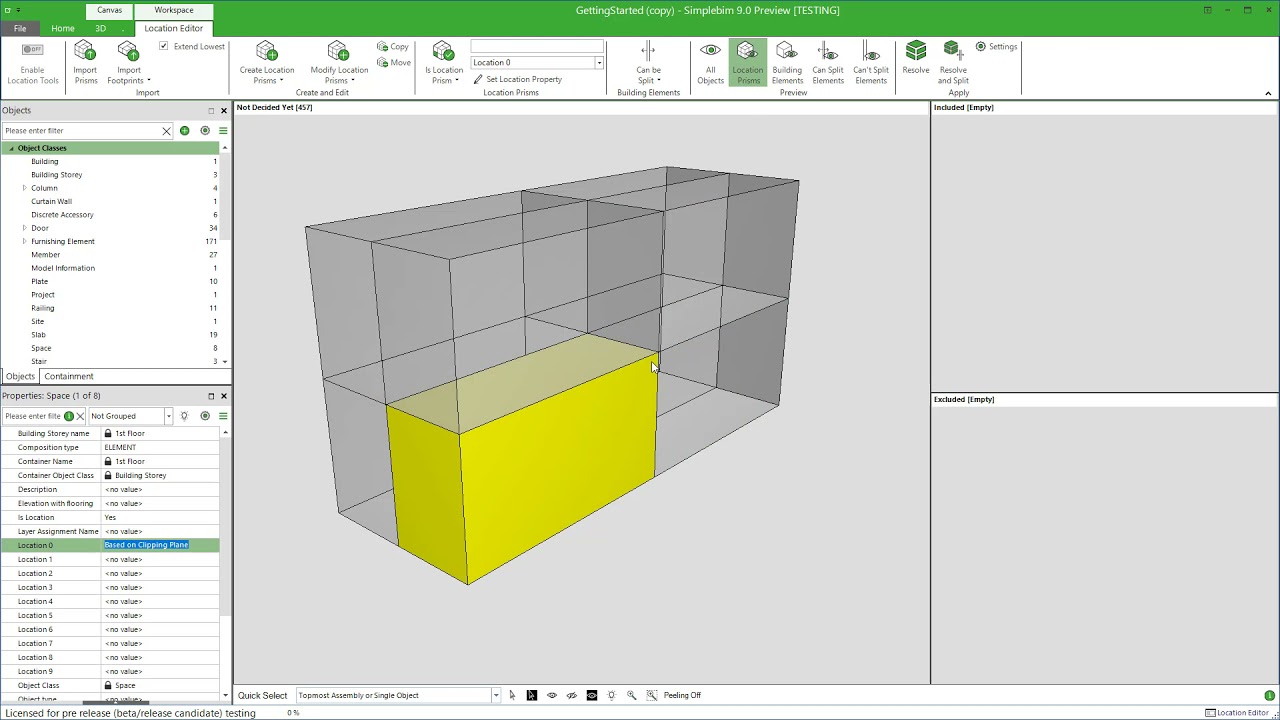Switch to the Containment tab
Image resolution: width=1280 pixels, height=720 pixels.
[x=69, y=376]
